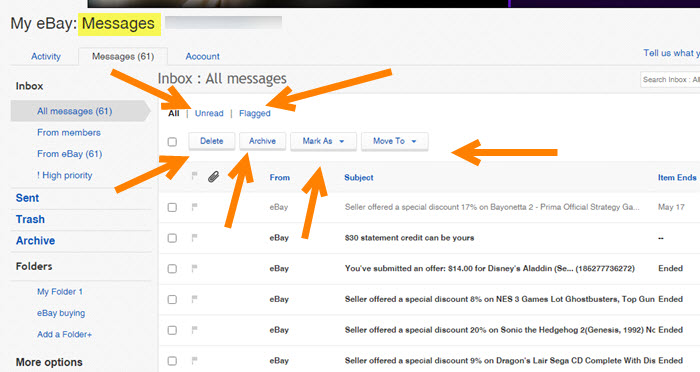Open the Tell us what you think link
Screen dimensions: 700x372
tap(671, 53)
